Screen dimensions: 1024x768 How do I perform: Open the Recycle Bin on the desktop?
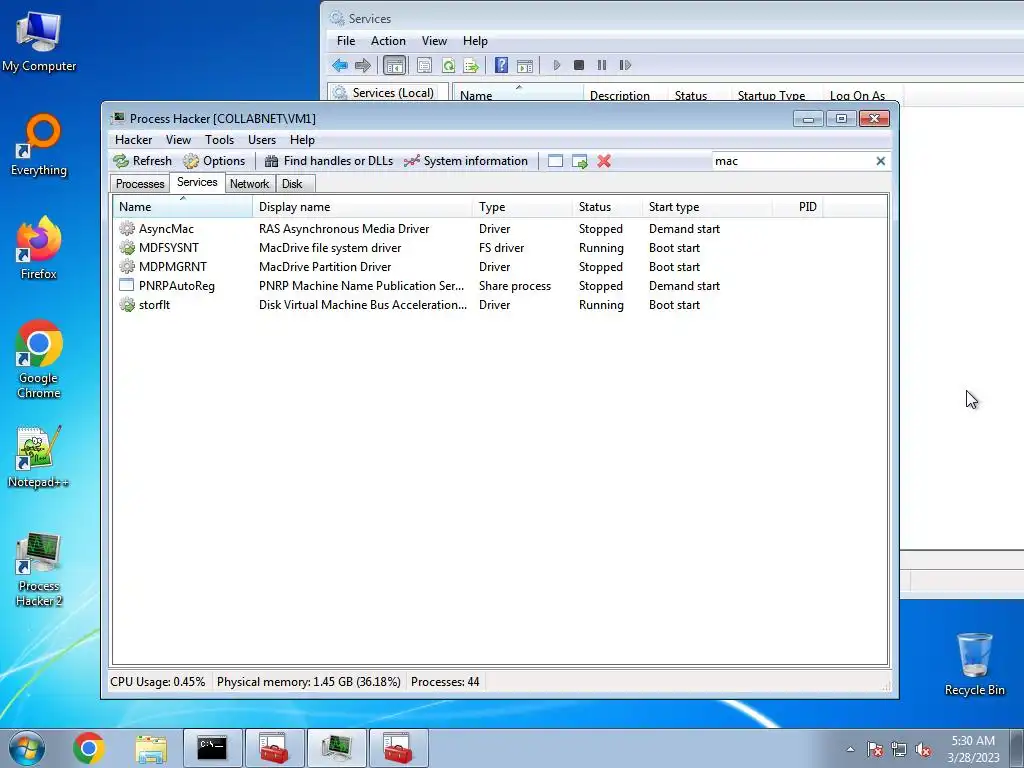pos(974,664)
